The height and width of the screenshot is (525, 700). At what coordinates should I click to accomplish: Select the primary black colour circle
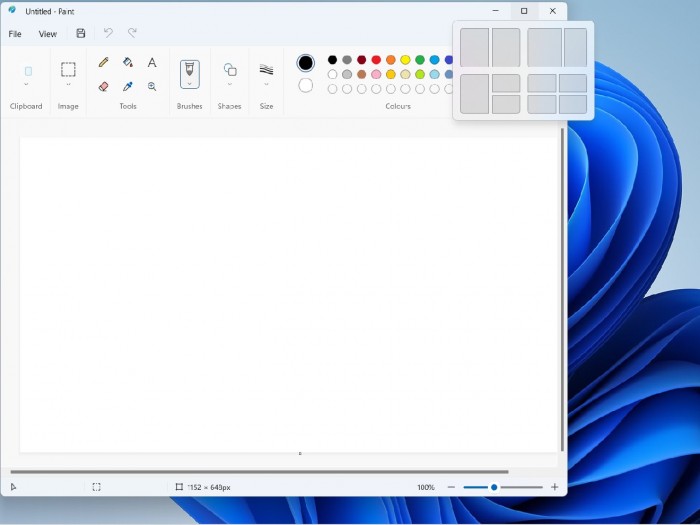tap(306, 63)
